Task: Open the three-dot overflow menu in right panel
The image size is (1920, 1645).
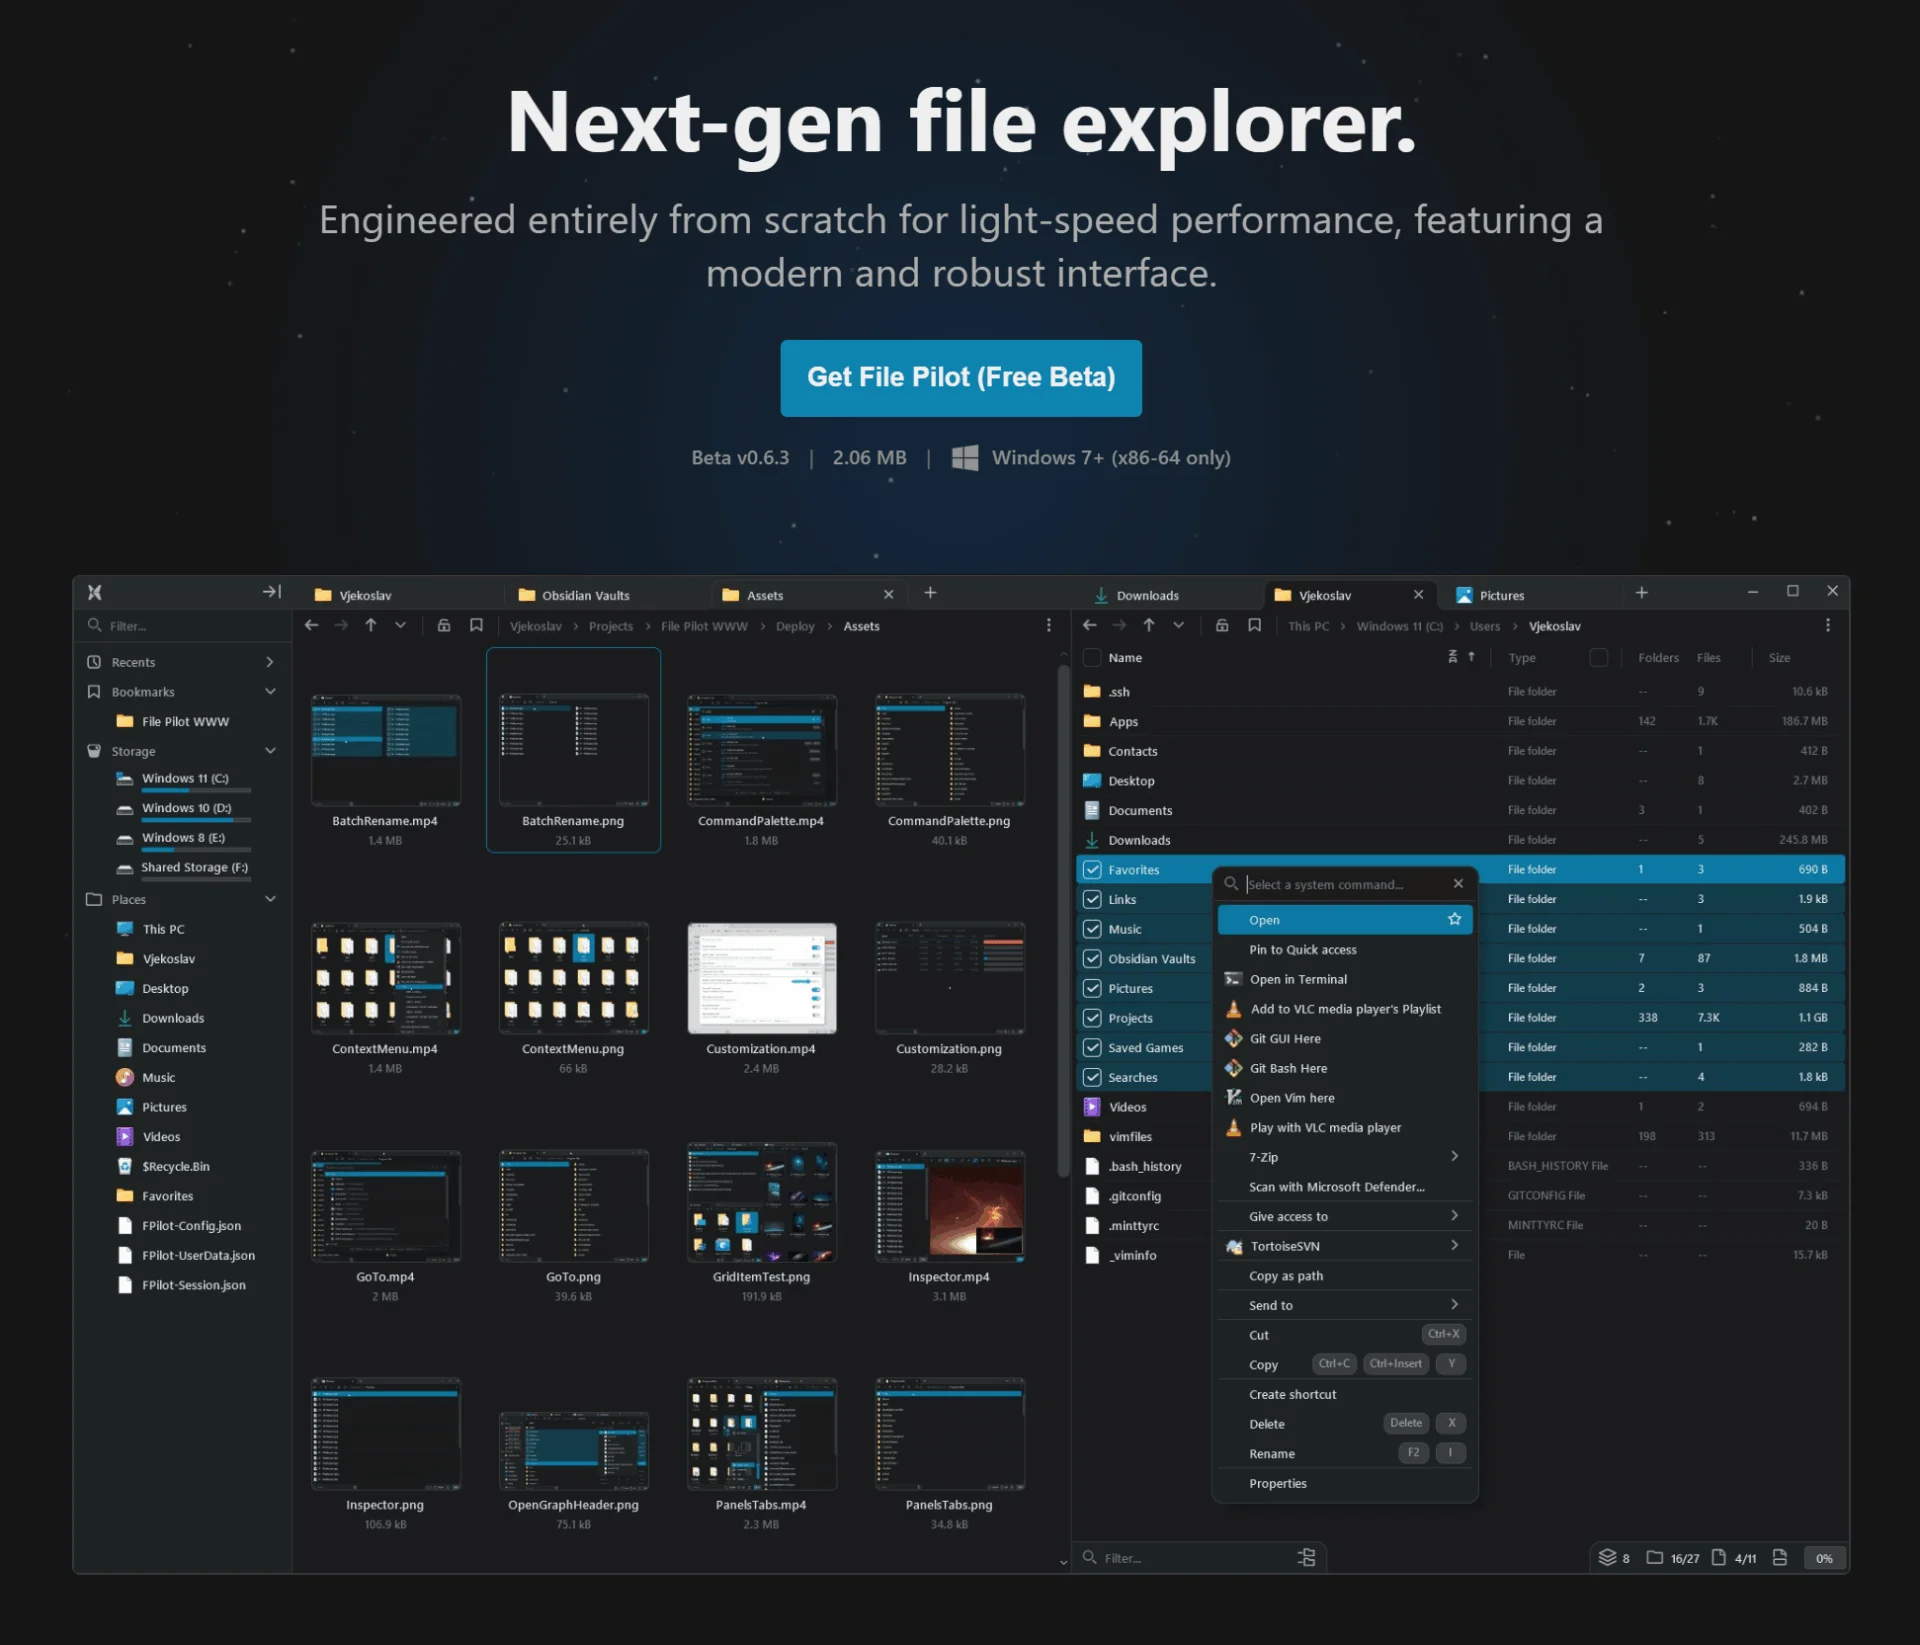Action: click(x=1828, y=625)
